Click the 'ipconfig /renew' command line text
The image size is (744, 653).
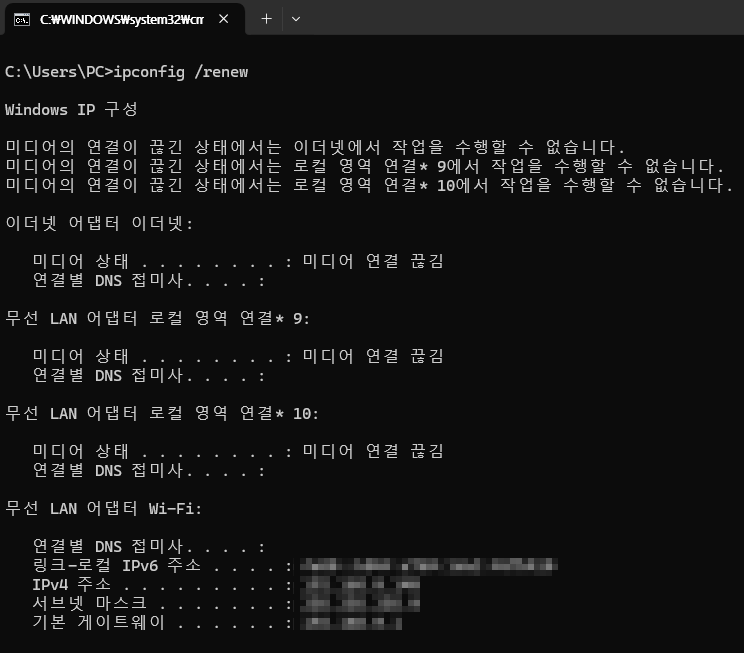(x=181, y=72)
